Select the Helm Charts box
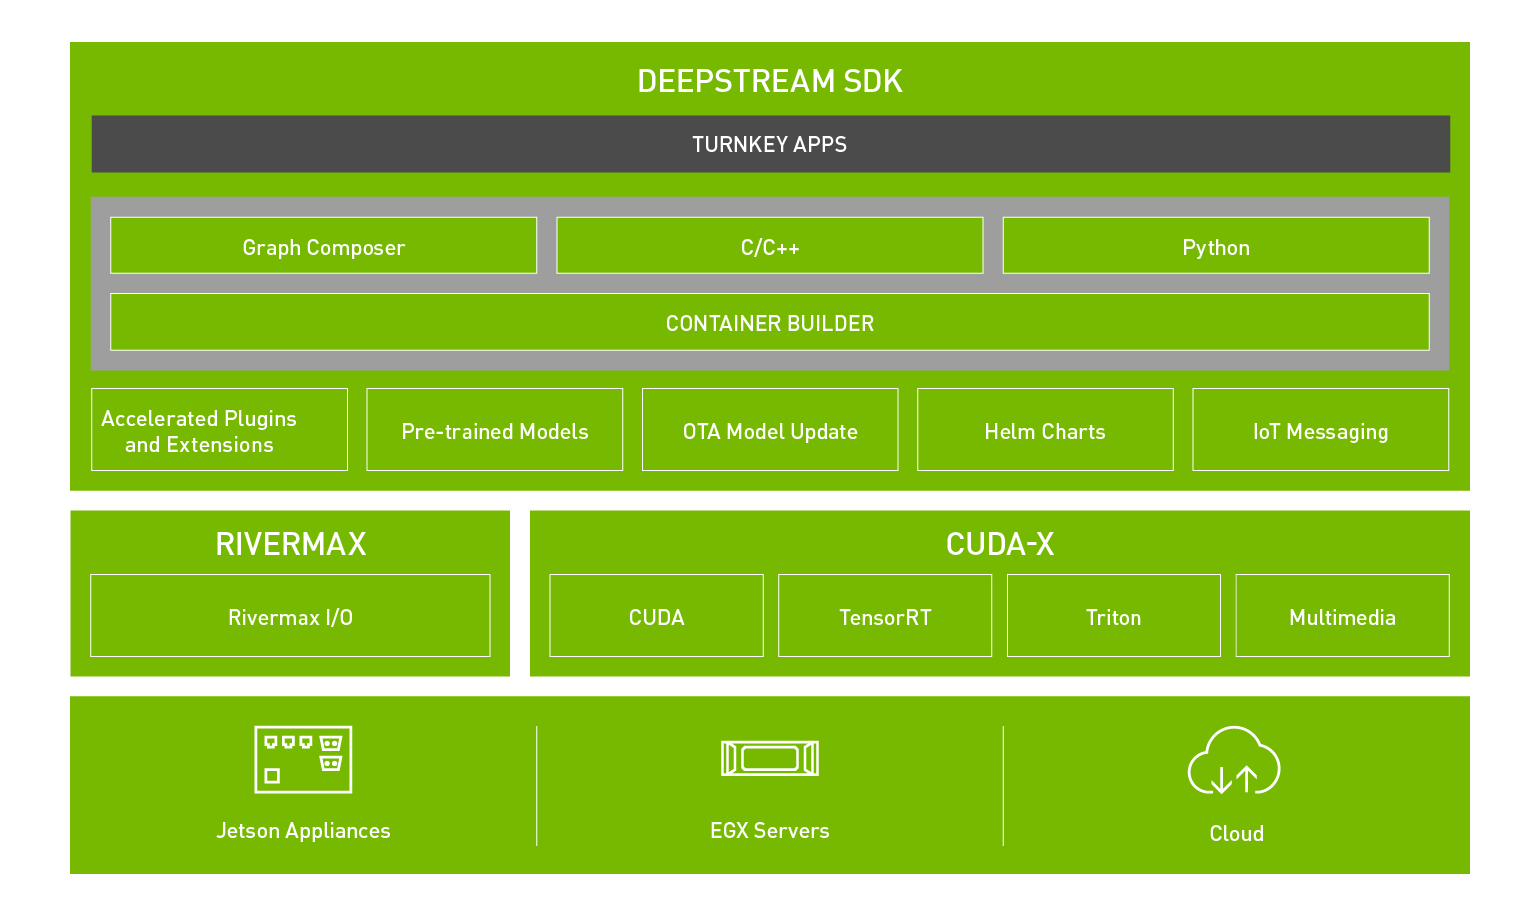Screen dimensions: 1540x916 [1045, 430]
